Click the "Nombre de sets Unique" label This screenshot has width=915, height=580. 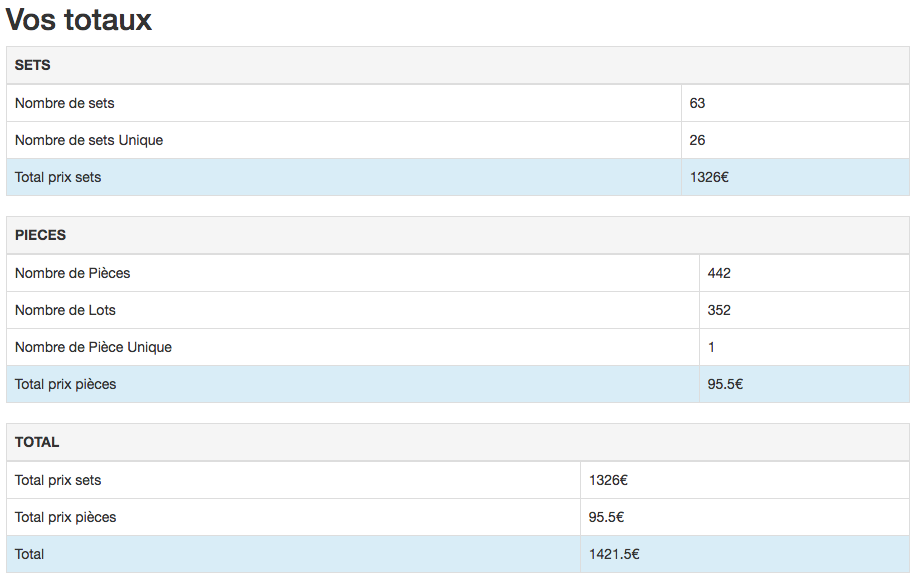[89, 140]
